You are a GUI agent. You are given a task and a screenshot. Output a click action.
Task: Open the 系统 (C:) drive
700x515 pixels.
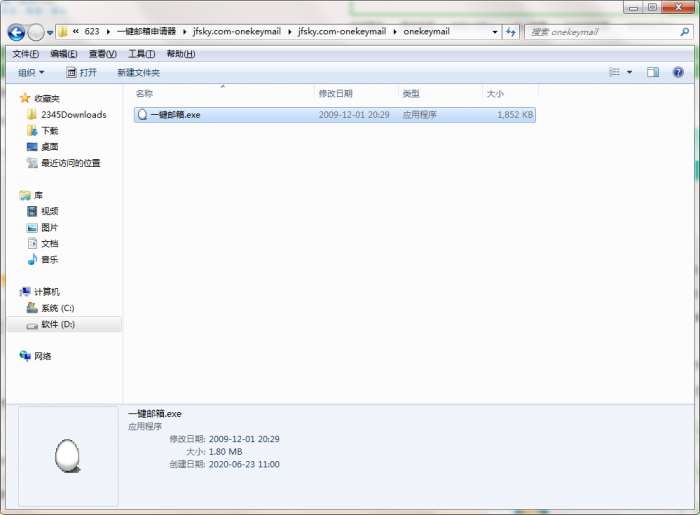(58, 308)
